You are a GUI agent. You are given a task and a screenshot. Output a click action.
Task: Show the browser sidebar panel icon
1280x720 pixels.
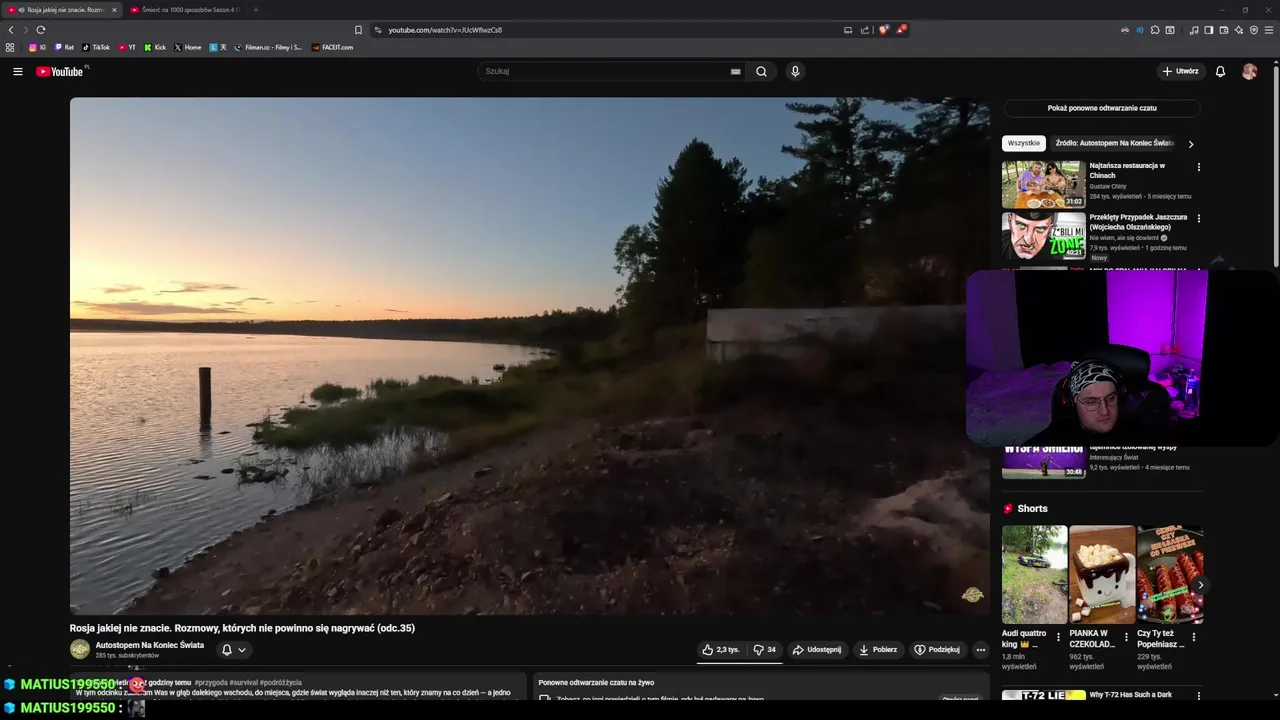(1209, 30)
